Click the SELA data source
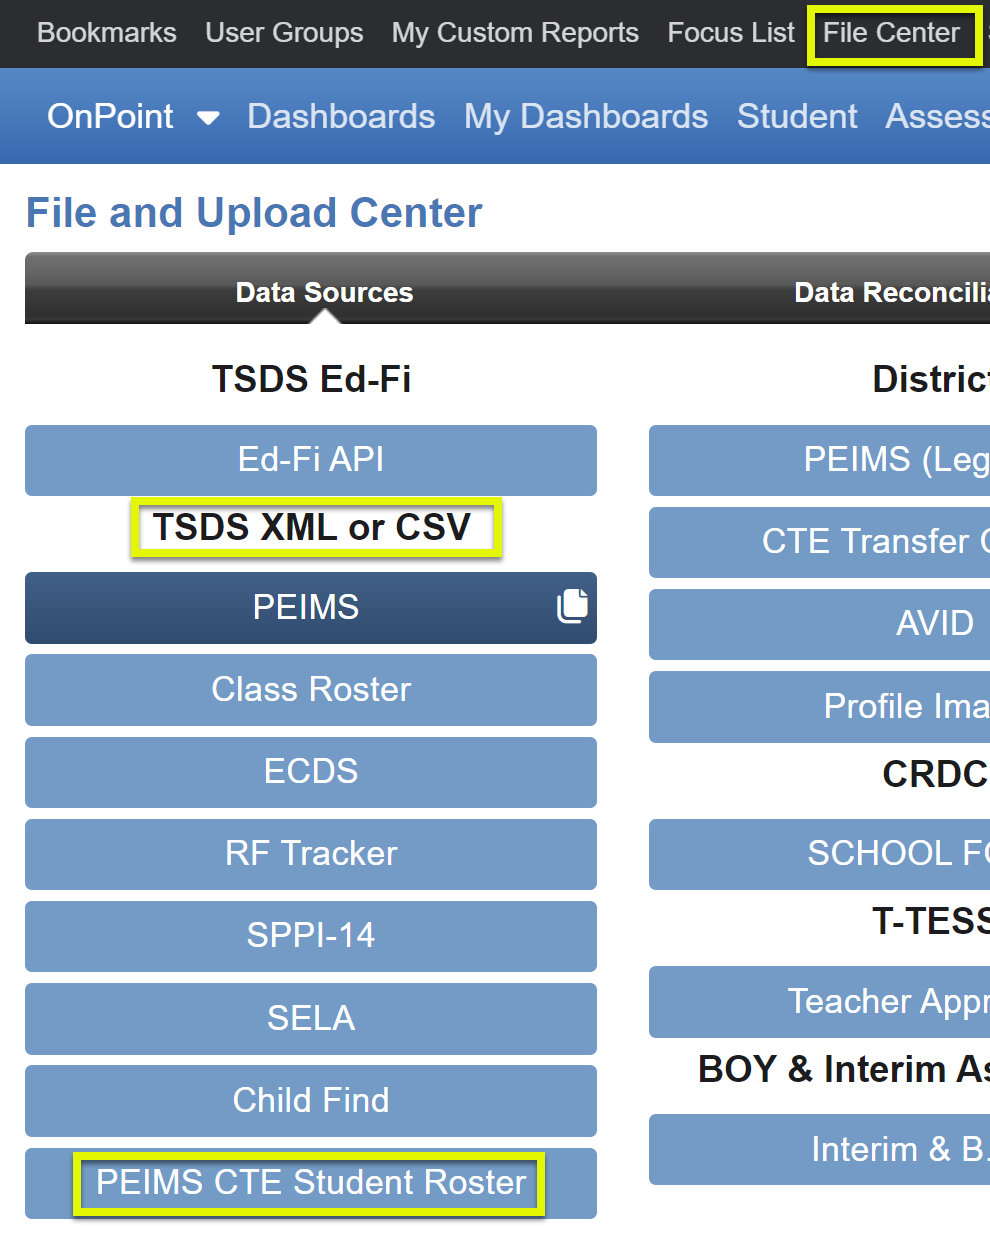 (310, 1018)
